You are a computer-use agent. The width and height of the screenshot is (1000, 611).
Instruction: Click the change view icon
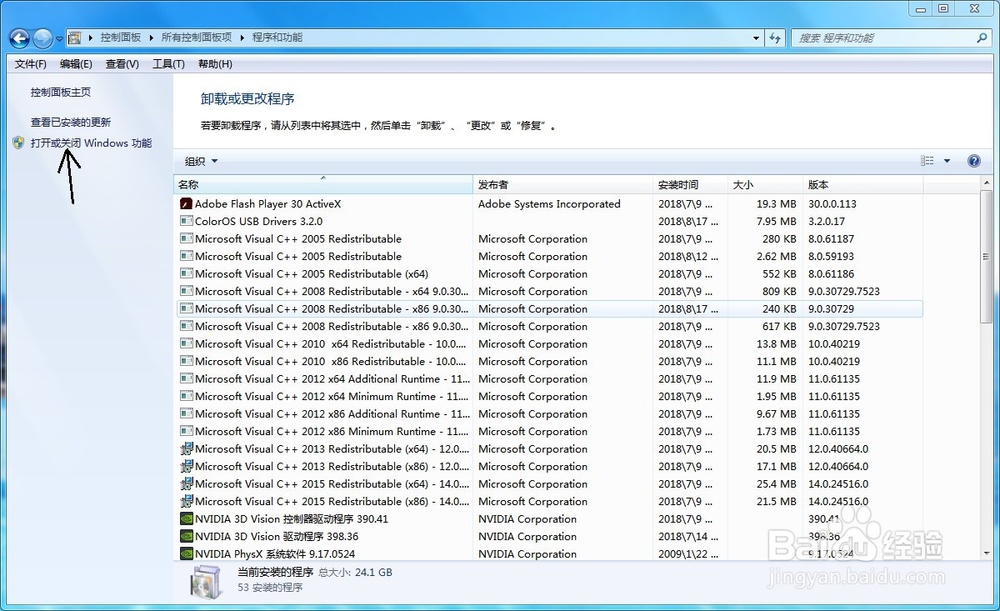point(927,161)
